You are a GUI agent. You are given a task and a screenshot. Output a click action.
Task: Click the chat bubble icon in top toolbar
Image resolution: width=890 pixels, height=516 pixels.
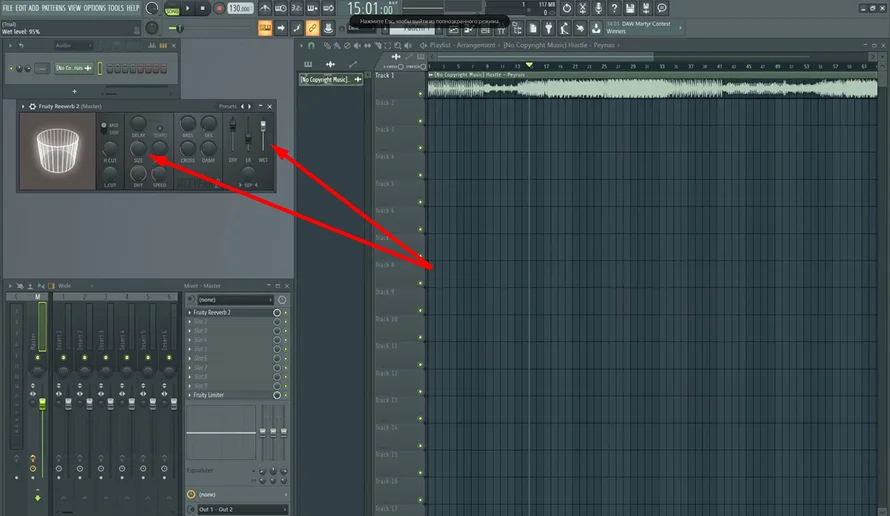click(x=662, y=8)
